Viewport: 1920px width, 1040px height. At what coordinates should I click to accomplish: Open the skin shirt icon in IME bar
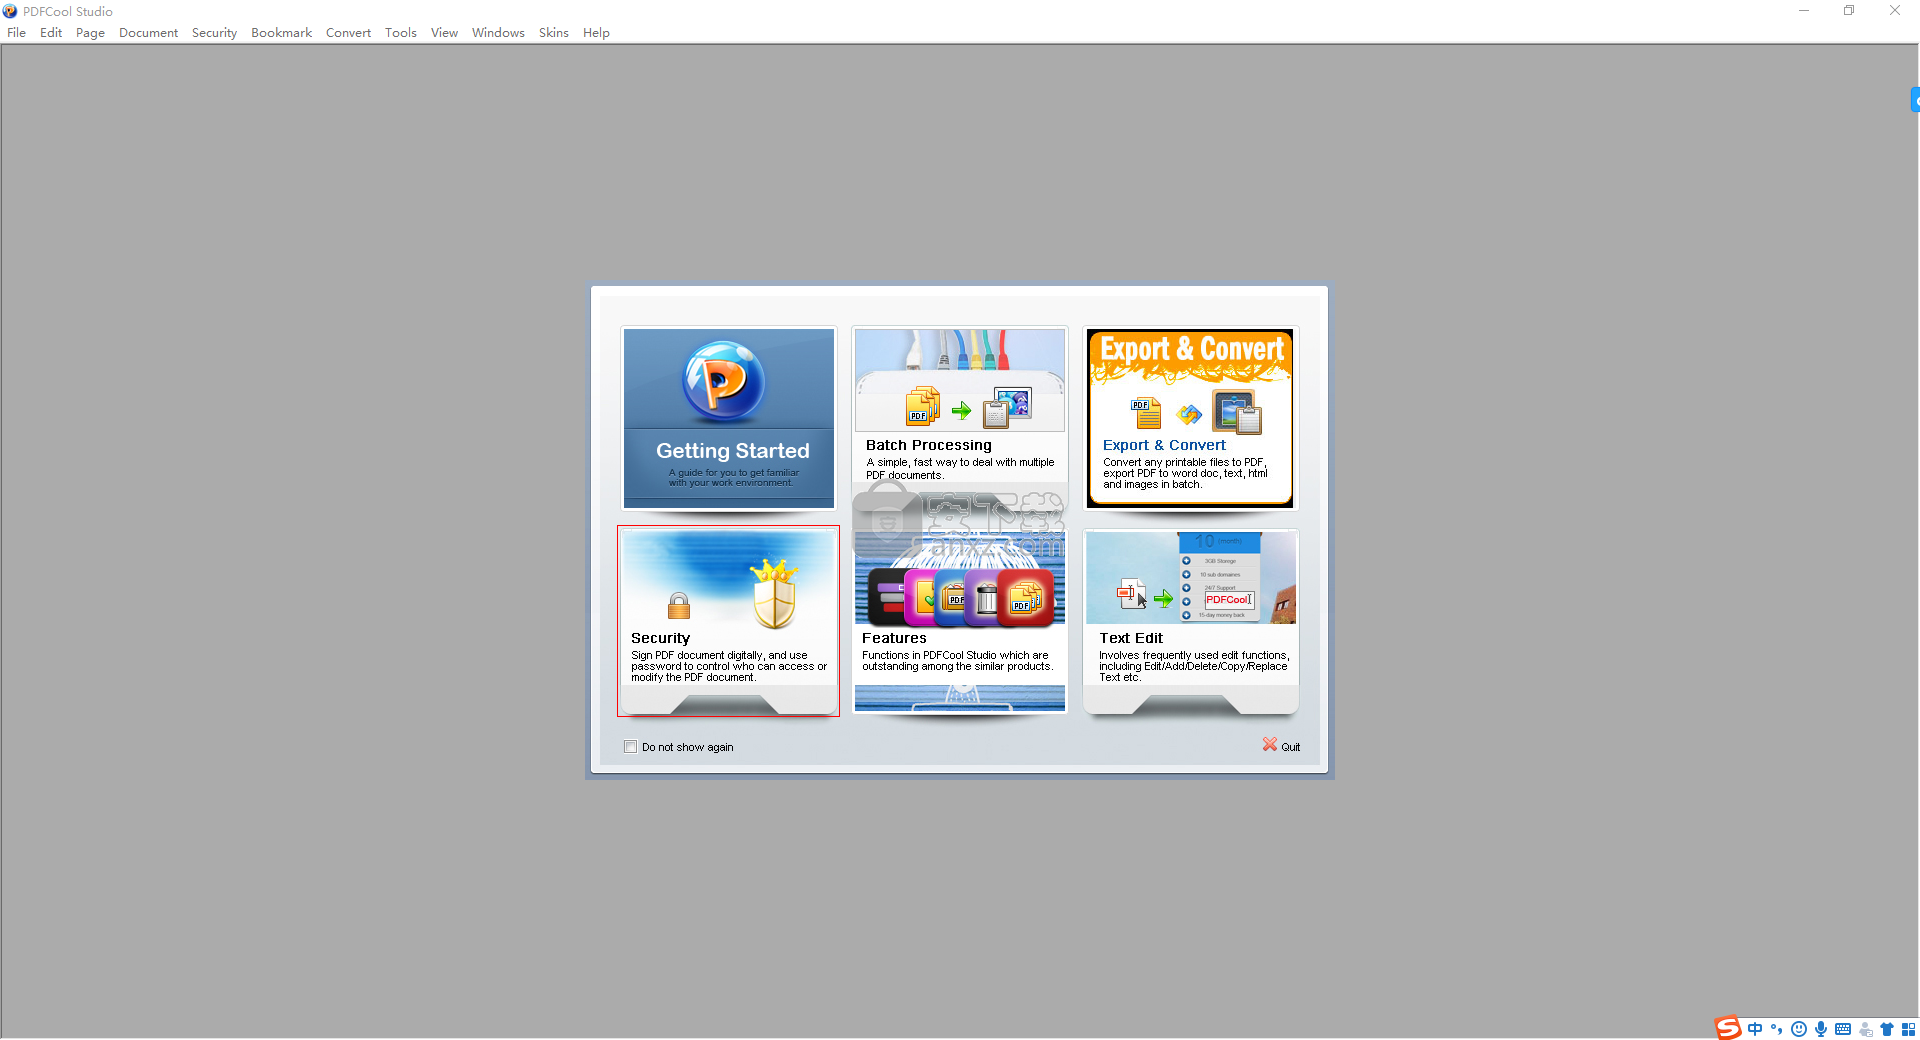tap(1887, 1029)
